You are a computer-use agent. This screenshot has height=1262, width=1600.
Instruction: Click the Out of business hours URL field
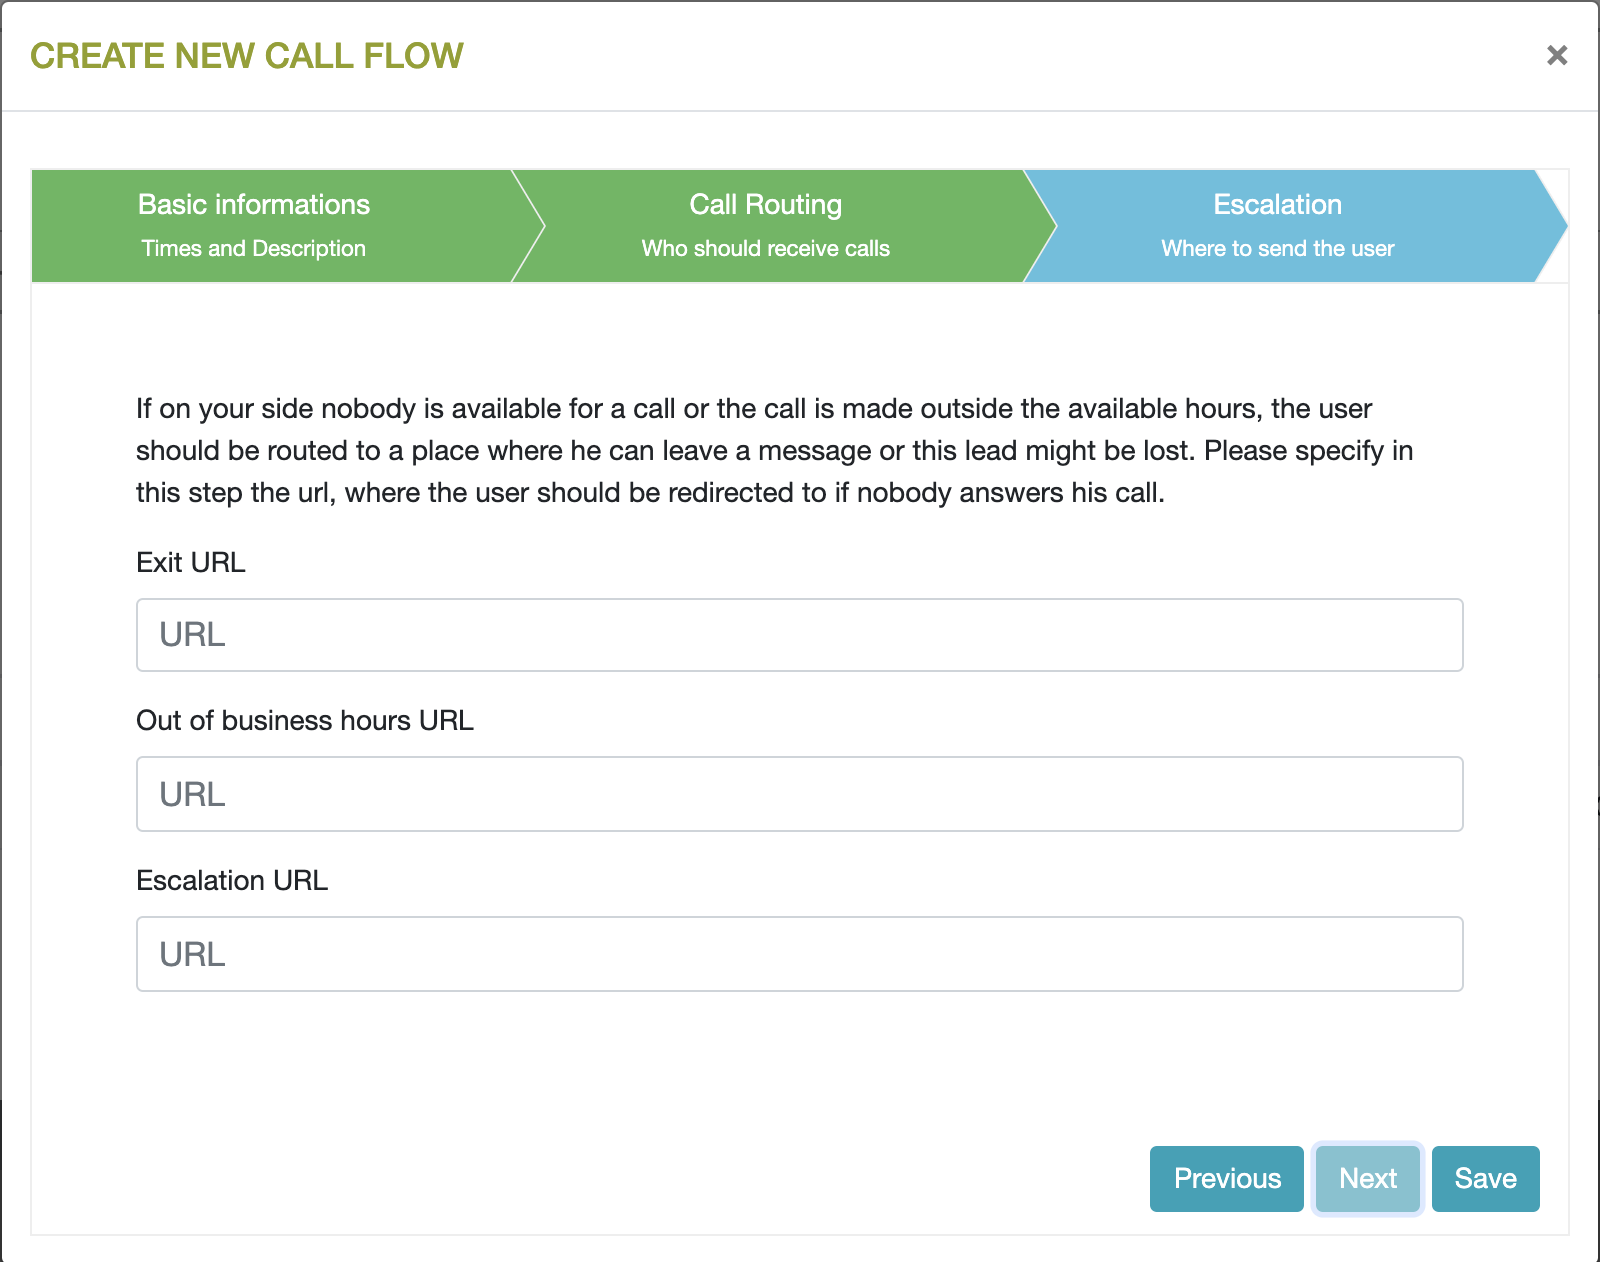pyautogui.click(x=799, y=794)
